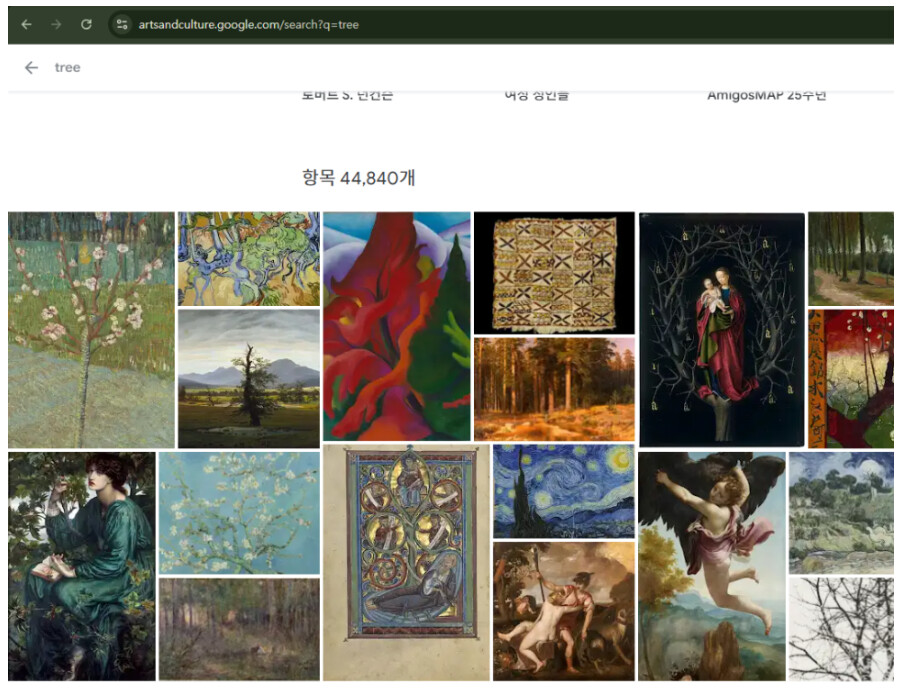This screenshot has height=689, width=904.
Task: Open The Starry Night painting
Action: 563,491
